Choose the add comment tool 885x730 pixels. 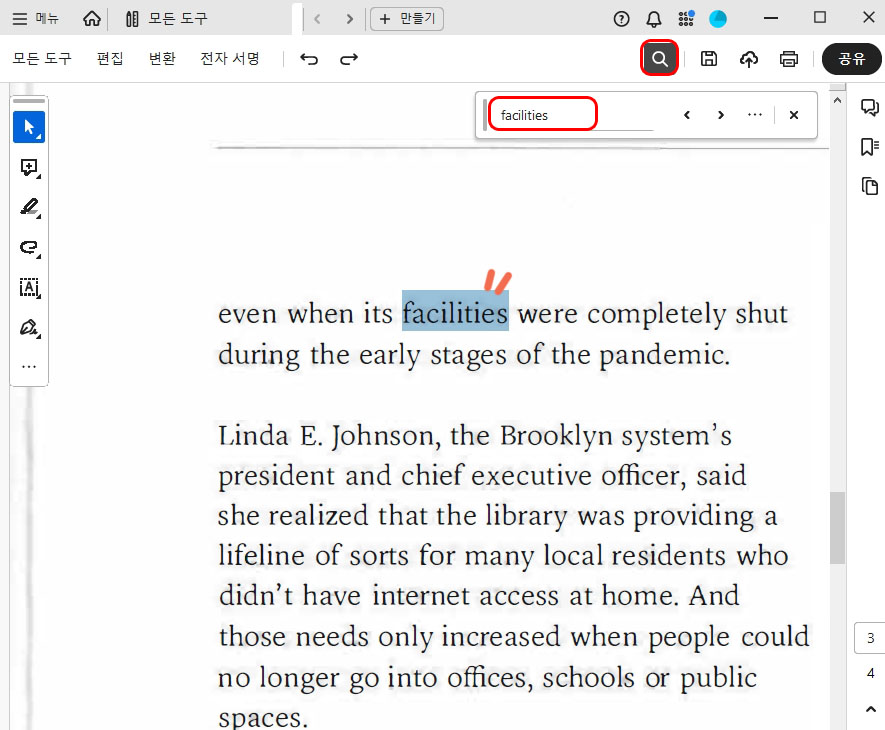tap(29, 168)
